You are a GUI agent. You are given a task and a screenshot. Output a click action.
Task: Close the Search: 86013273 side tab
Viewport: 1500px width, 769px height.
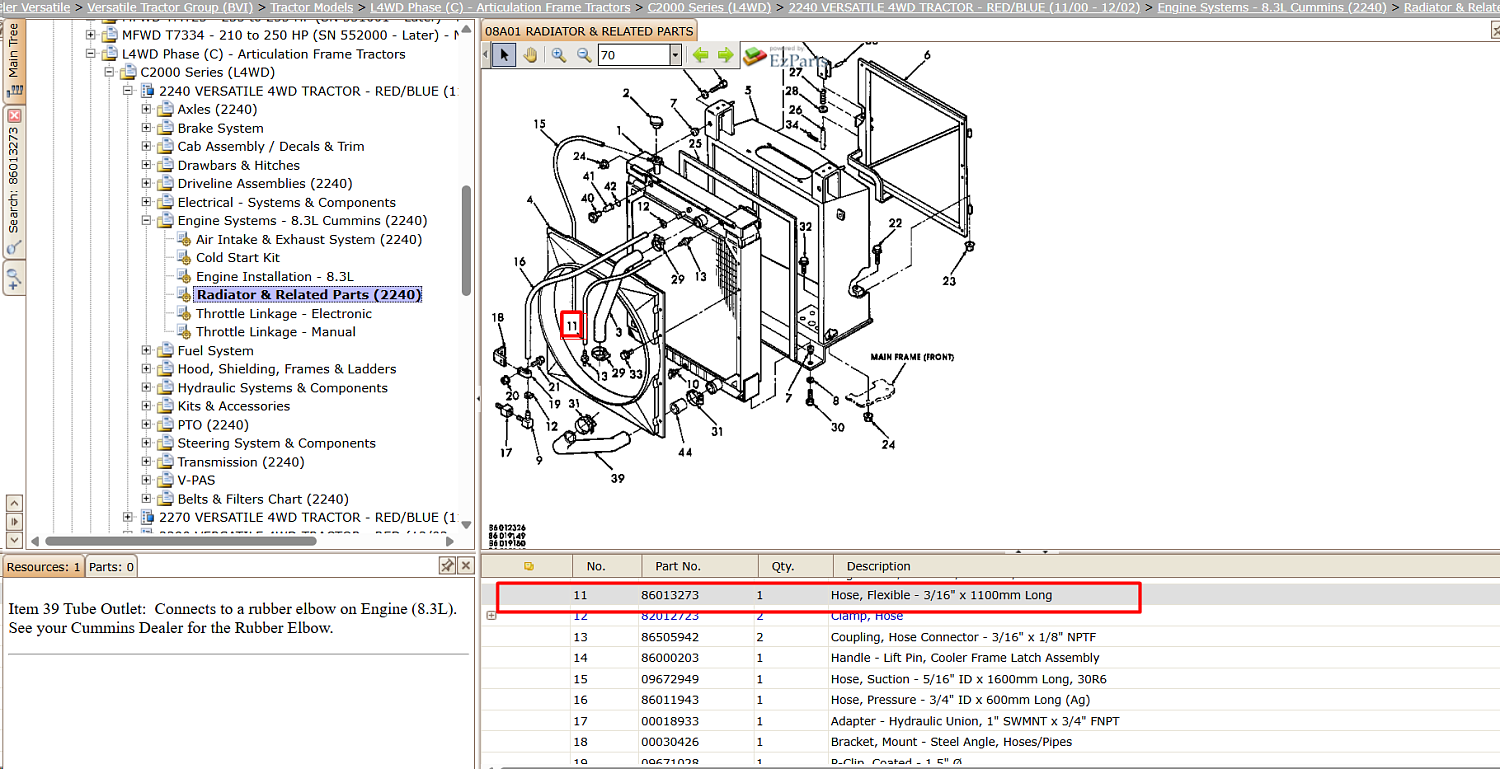click(14, 116)
